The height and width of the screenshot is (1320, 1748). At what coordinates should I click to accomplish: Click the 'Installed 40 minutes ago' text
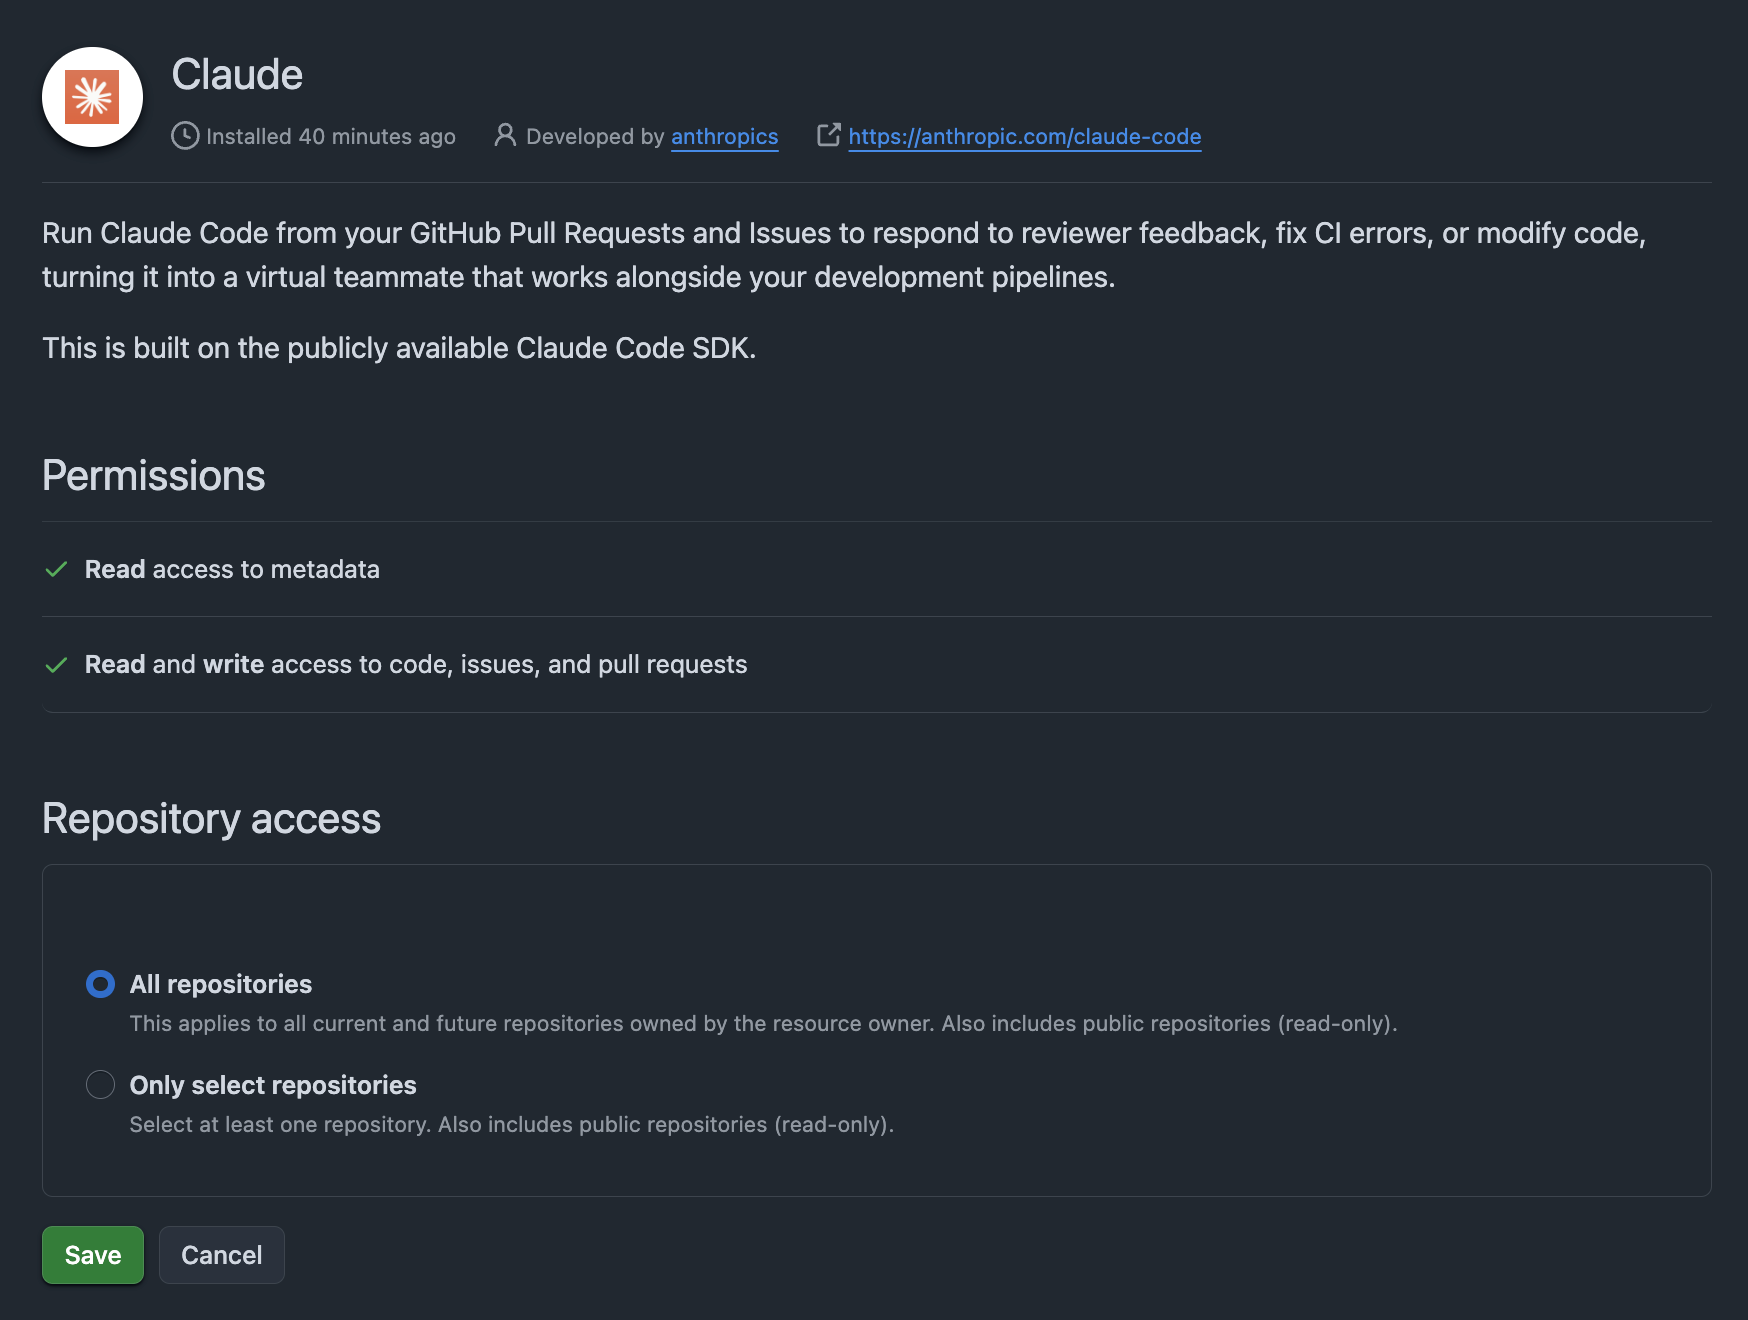point(331,137)
